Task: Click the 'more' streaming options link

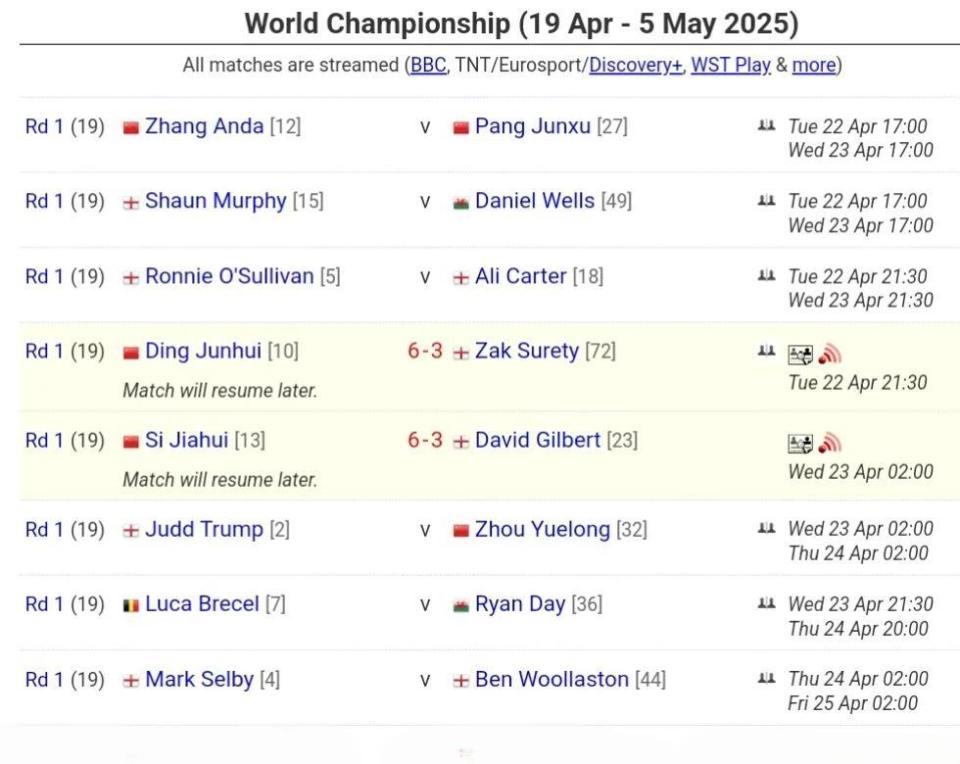Action: coord(814,65)
